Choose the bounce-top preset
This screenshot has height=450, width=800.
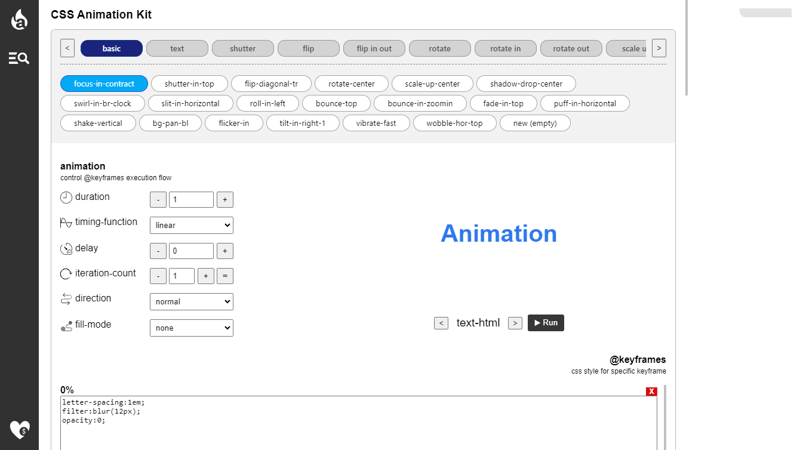click(x=336, y=104)
